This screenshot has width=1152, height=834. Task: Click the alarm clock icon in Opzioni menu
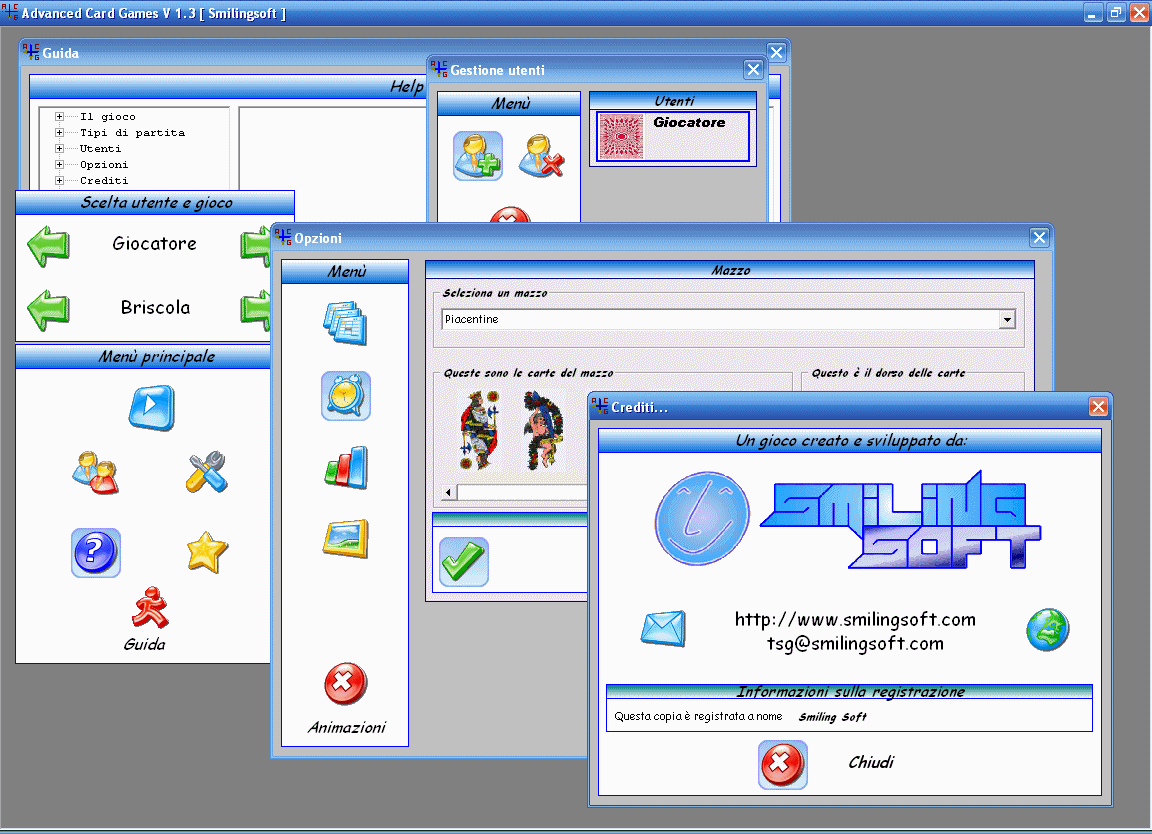[345, 396]
